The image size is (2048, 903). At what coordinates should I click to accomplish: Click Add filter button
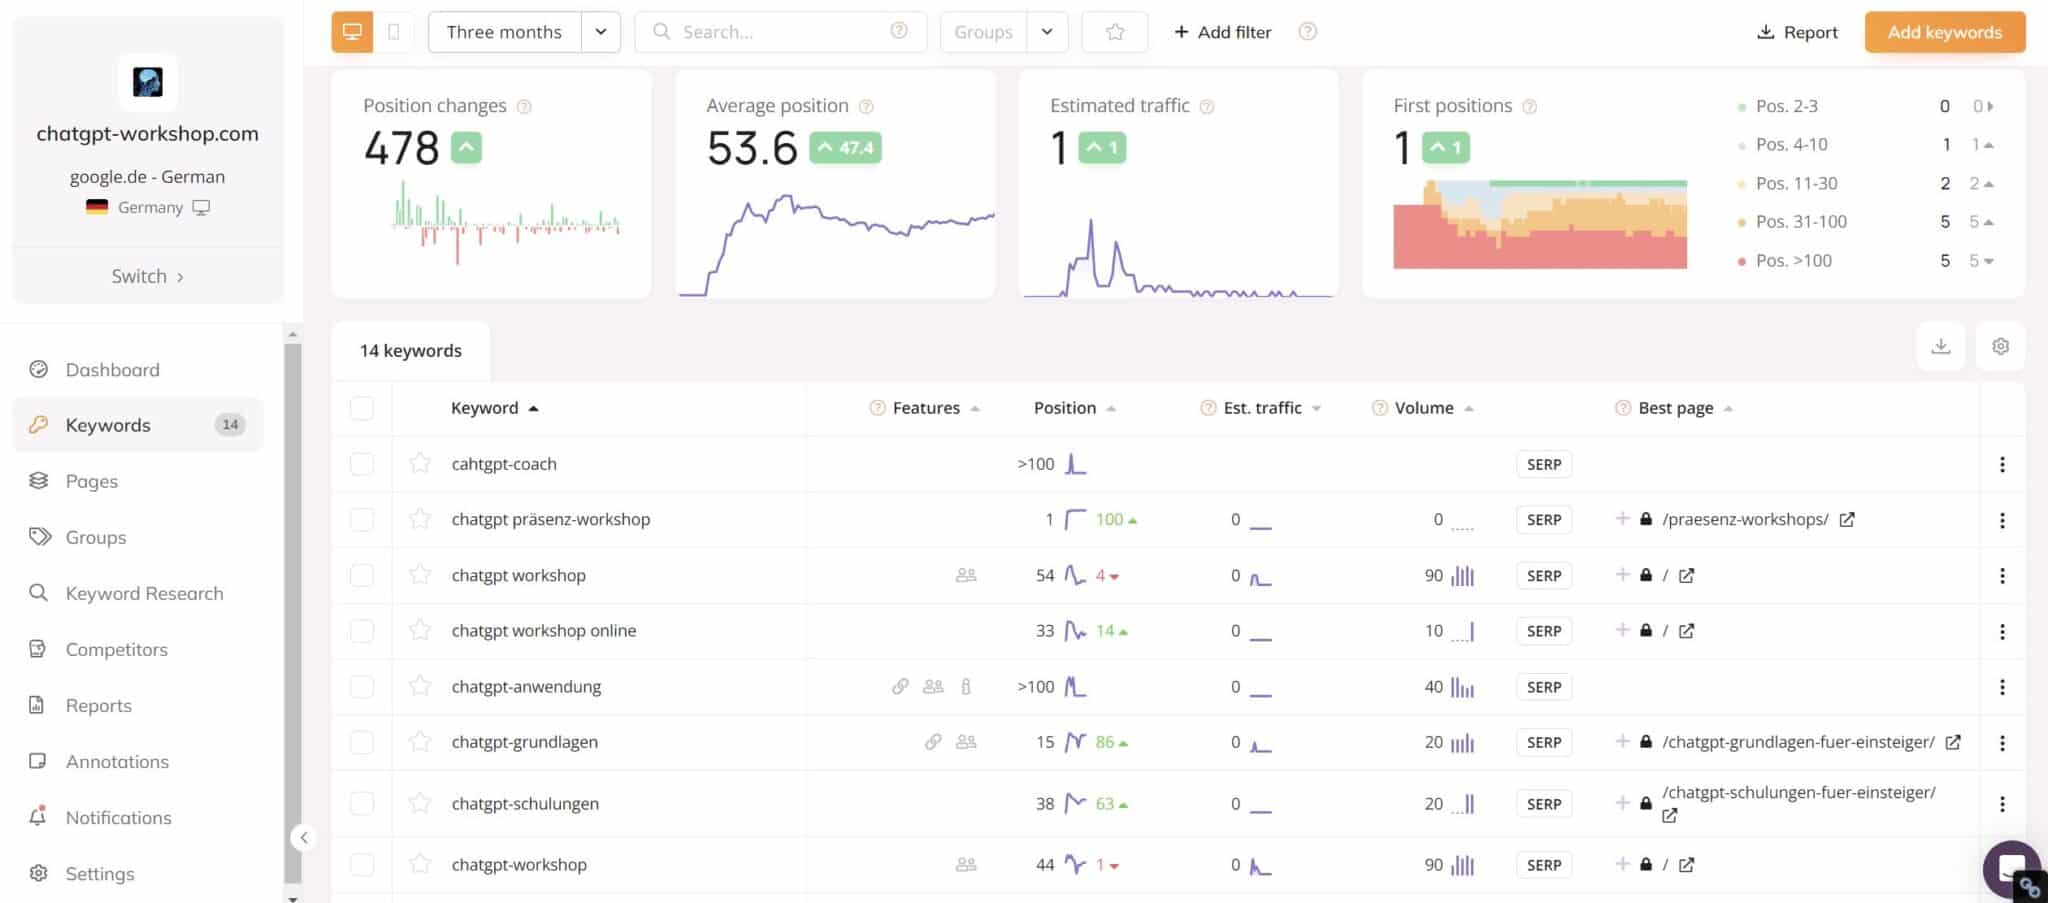point(1222,32)
